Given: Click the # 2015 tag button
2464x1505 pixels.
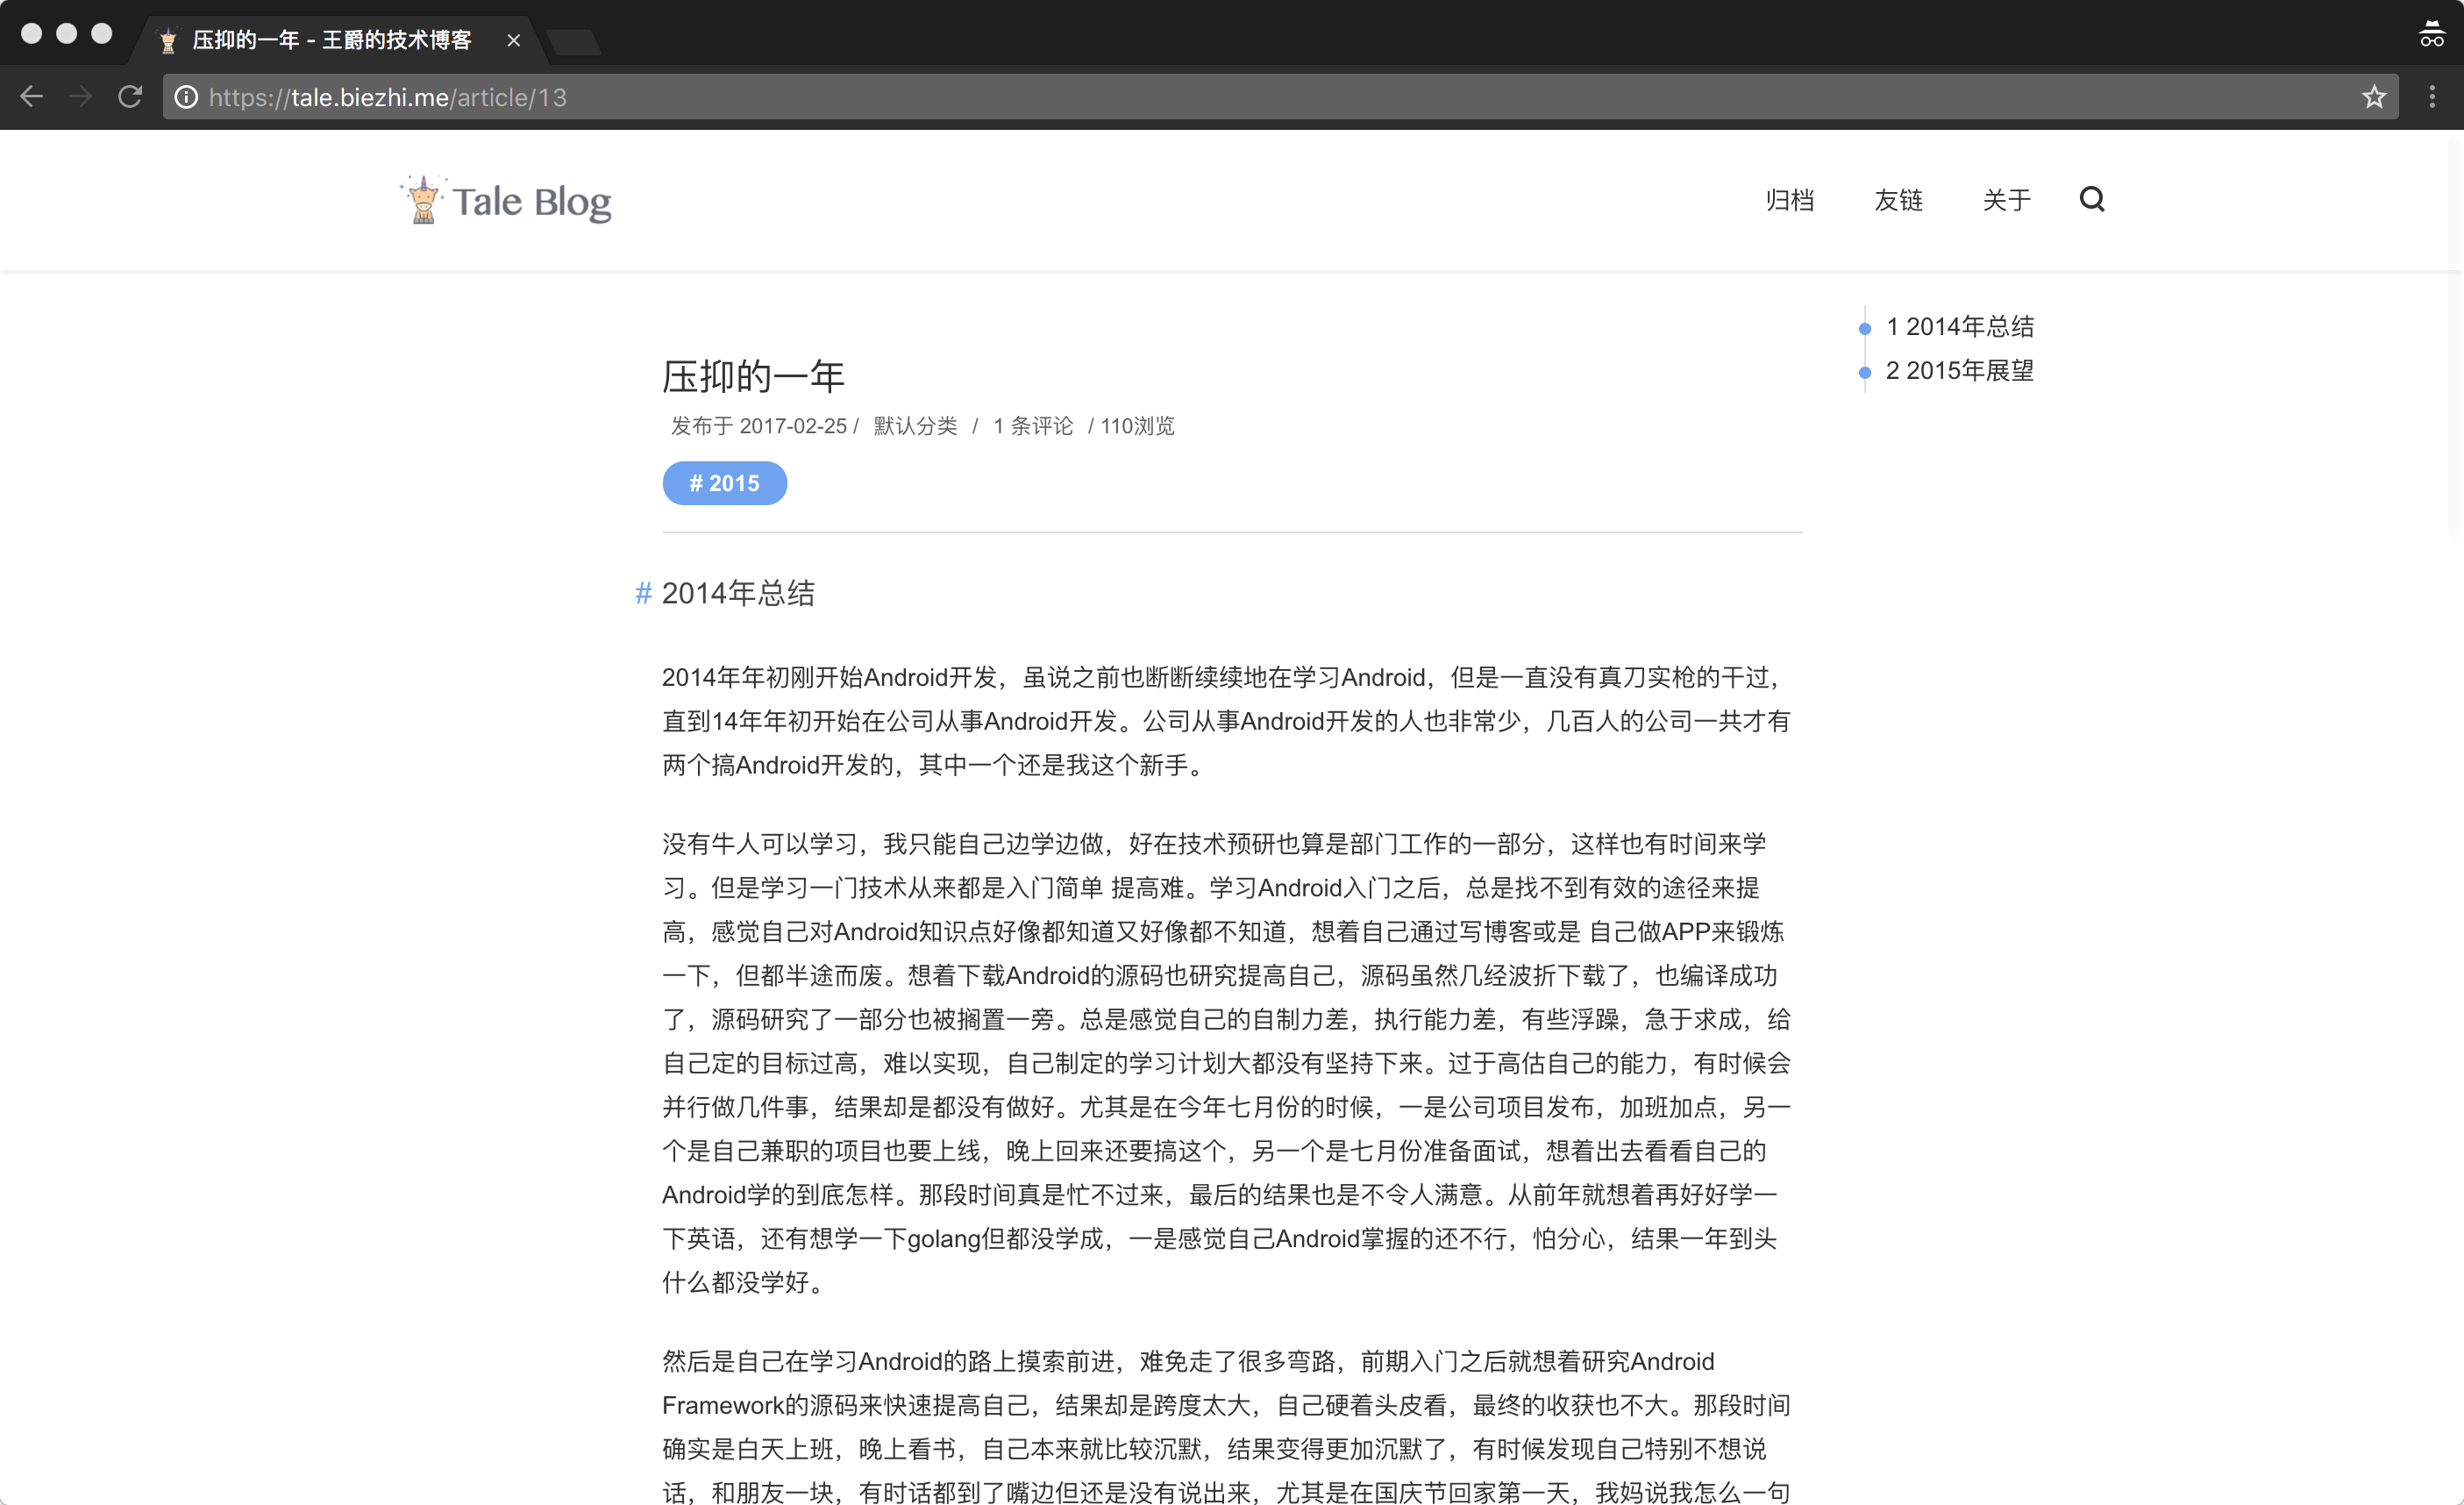Looking at the screenshot, I should 724,483.
